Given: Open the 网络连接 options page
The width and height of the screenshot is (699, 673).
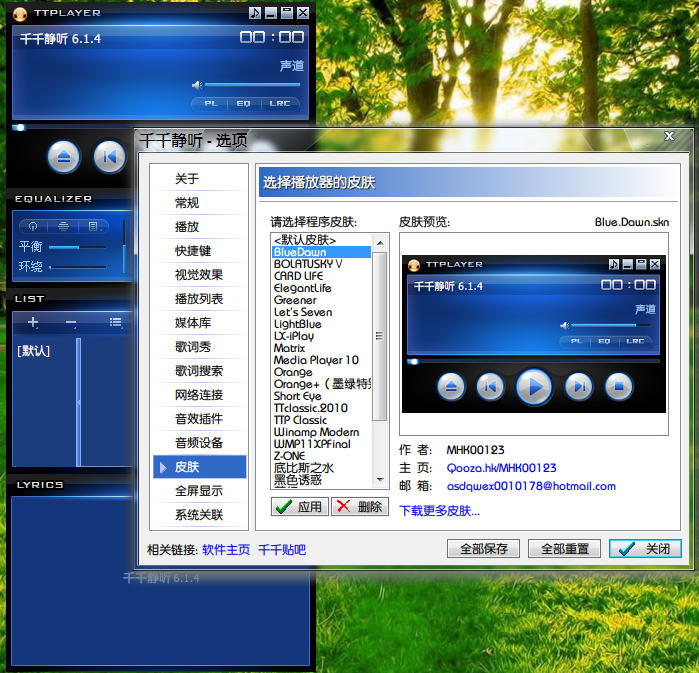Looking at the screenshot, I should click(x=200, y=395).
